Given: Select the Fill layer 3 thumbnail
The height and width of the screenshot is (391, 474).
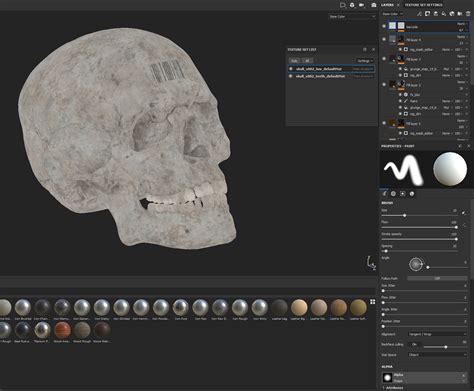Looking at the screenshot, I should click(x=393, y=59).
